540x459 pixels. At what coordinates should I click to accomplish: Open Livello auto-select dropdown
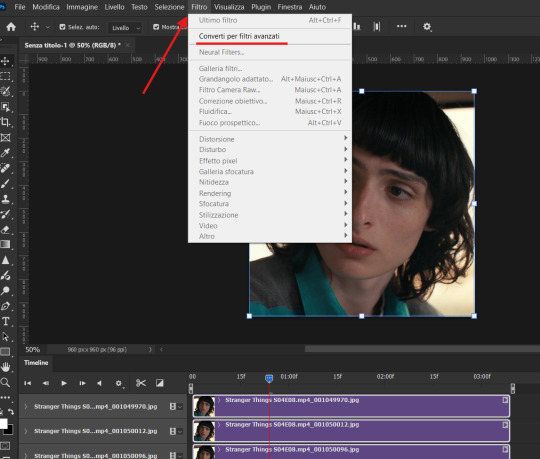tap(125, 28)
